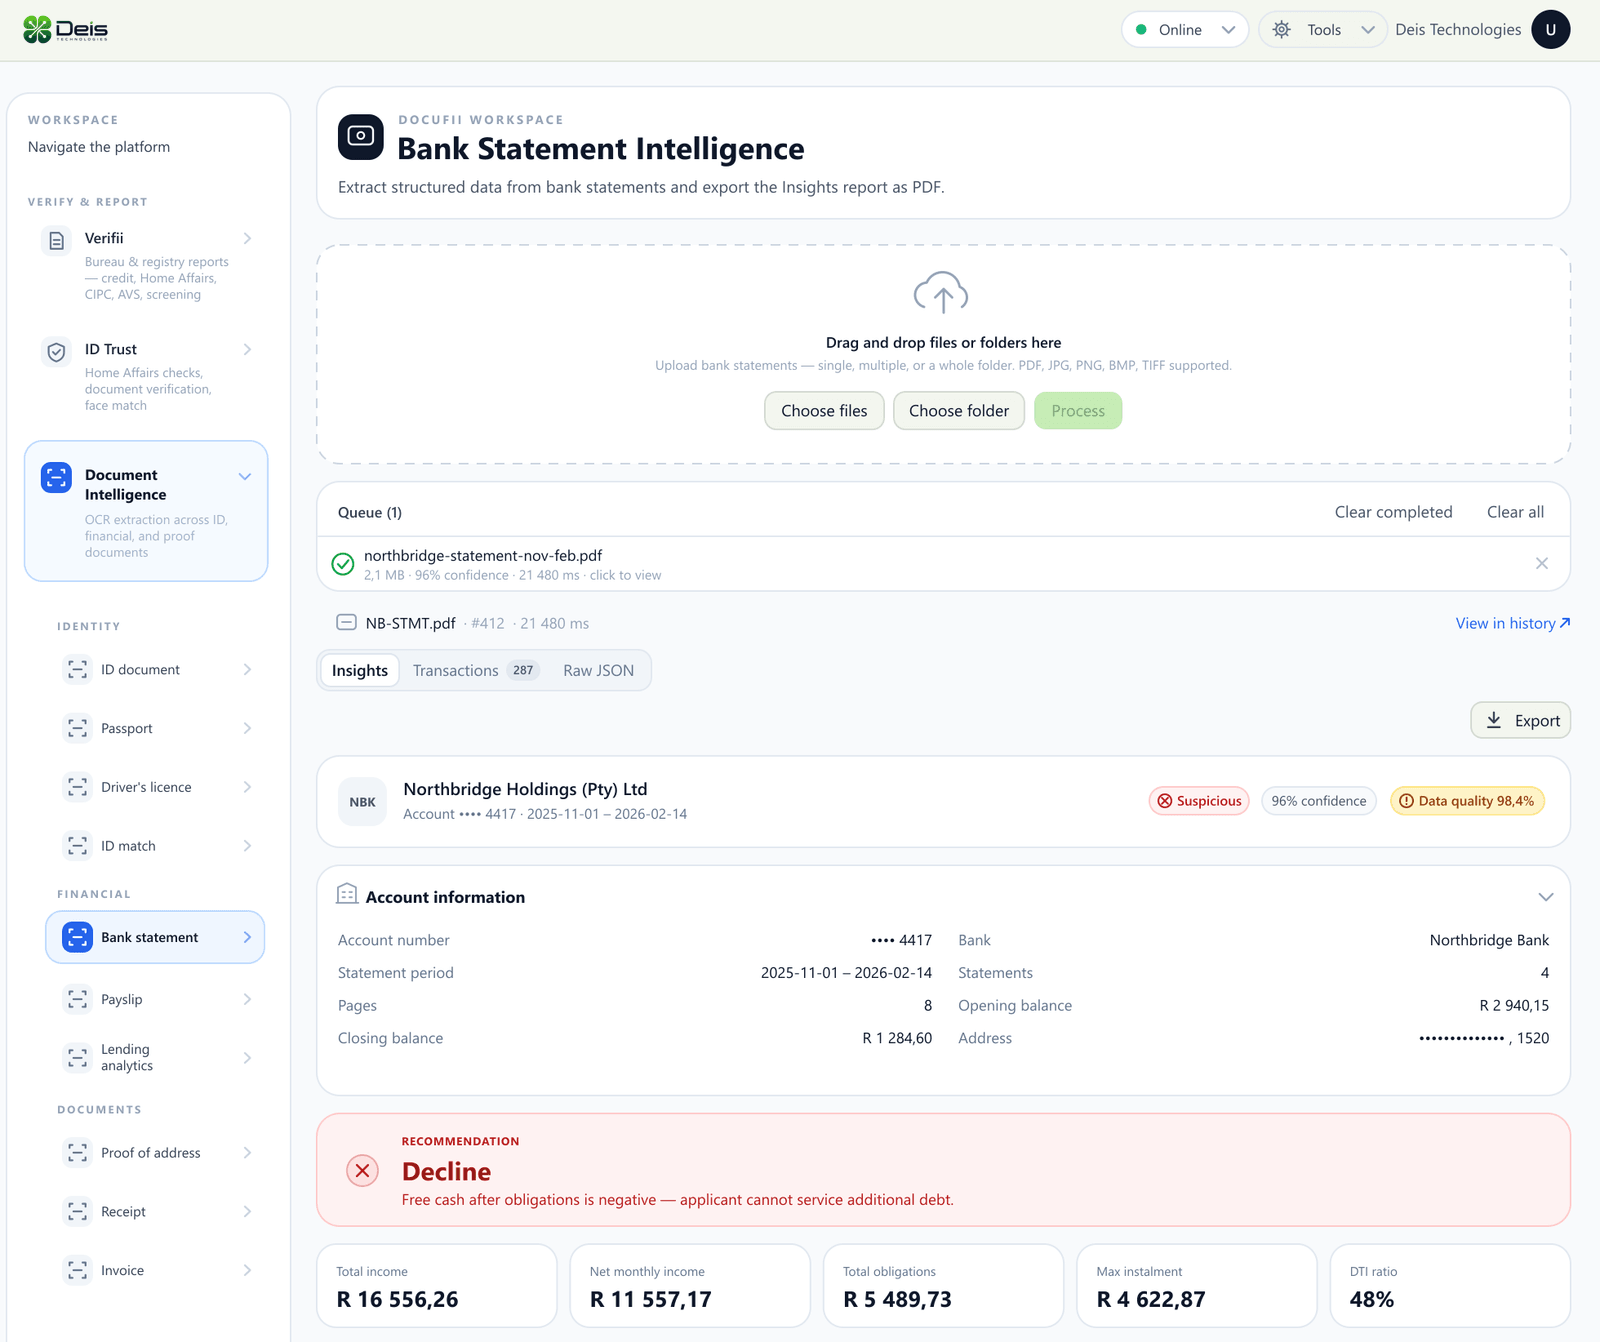Open Lending analytics chevron arrow

(247, 1057)
